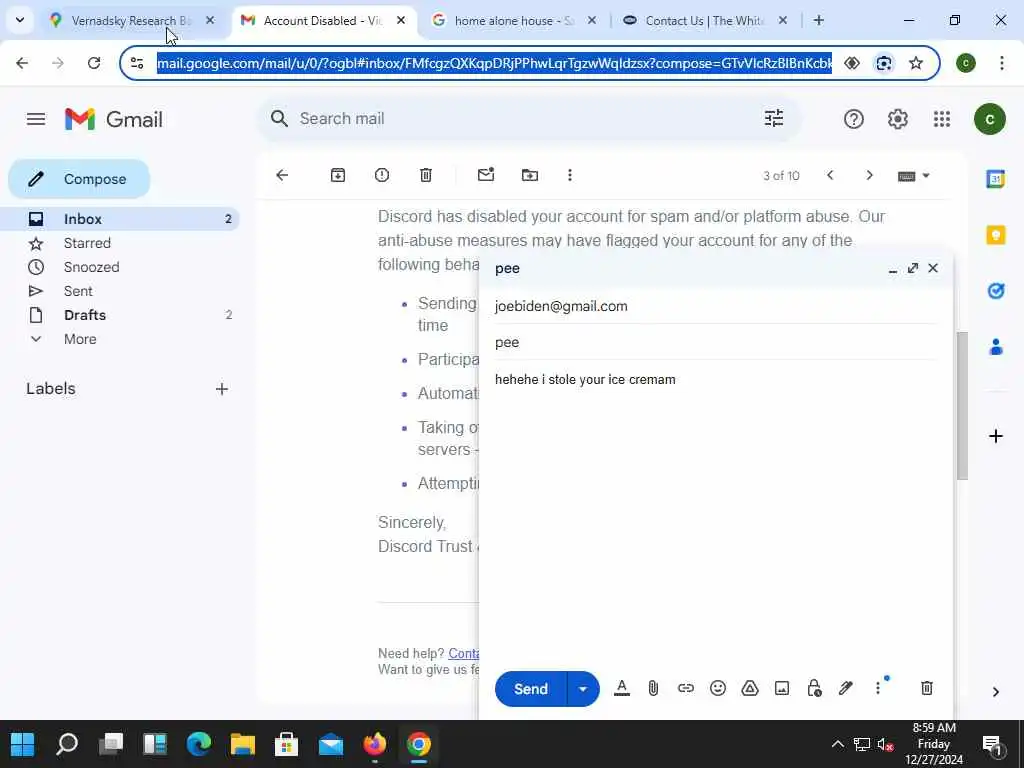Viewport: 1024px width, 768px height.
Task: Toggle formatting options in compose
Action: 622,688
